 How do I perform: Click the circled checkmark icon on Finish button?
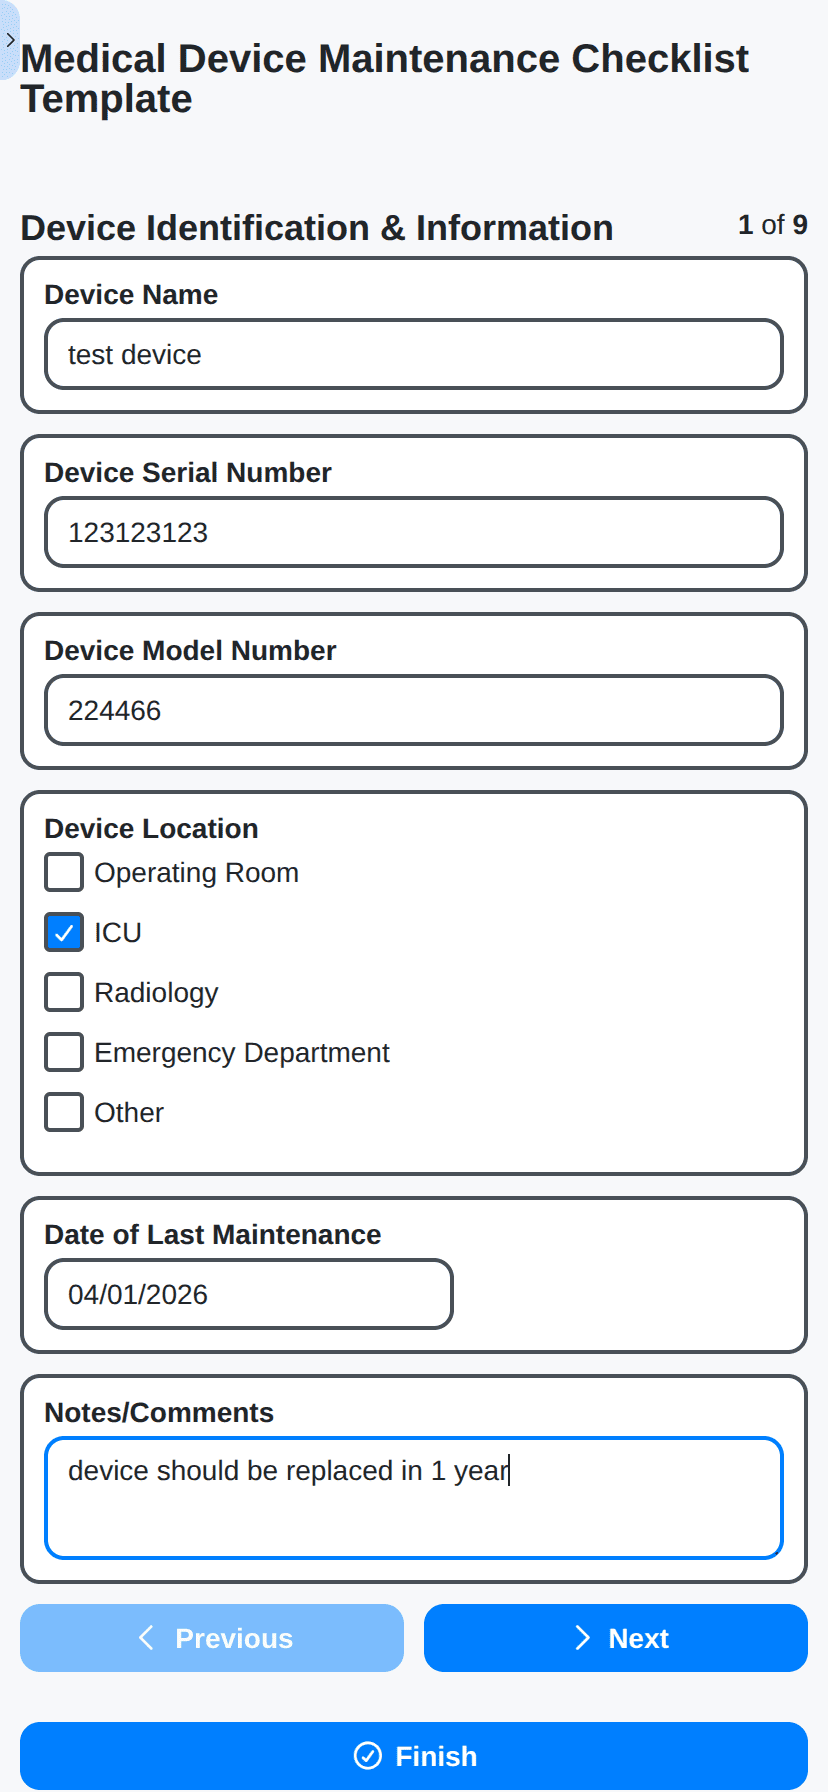click(x=368, y=1756)
